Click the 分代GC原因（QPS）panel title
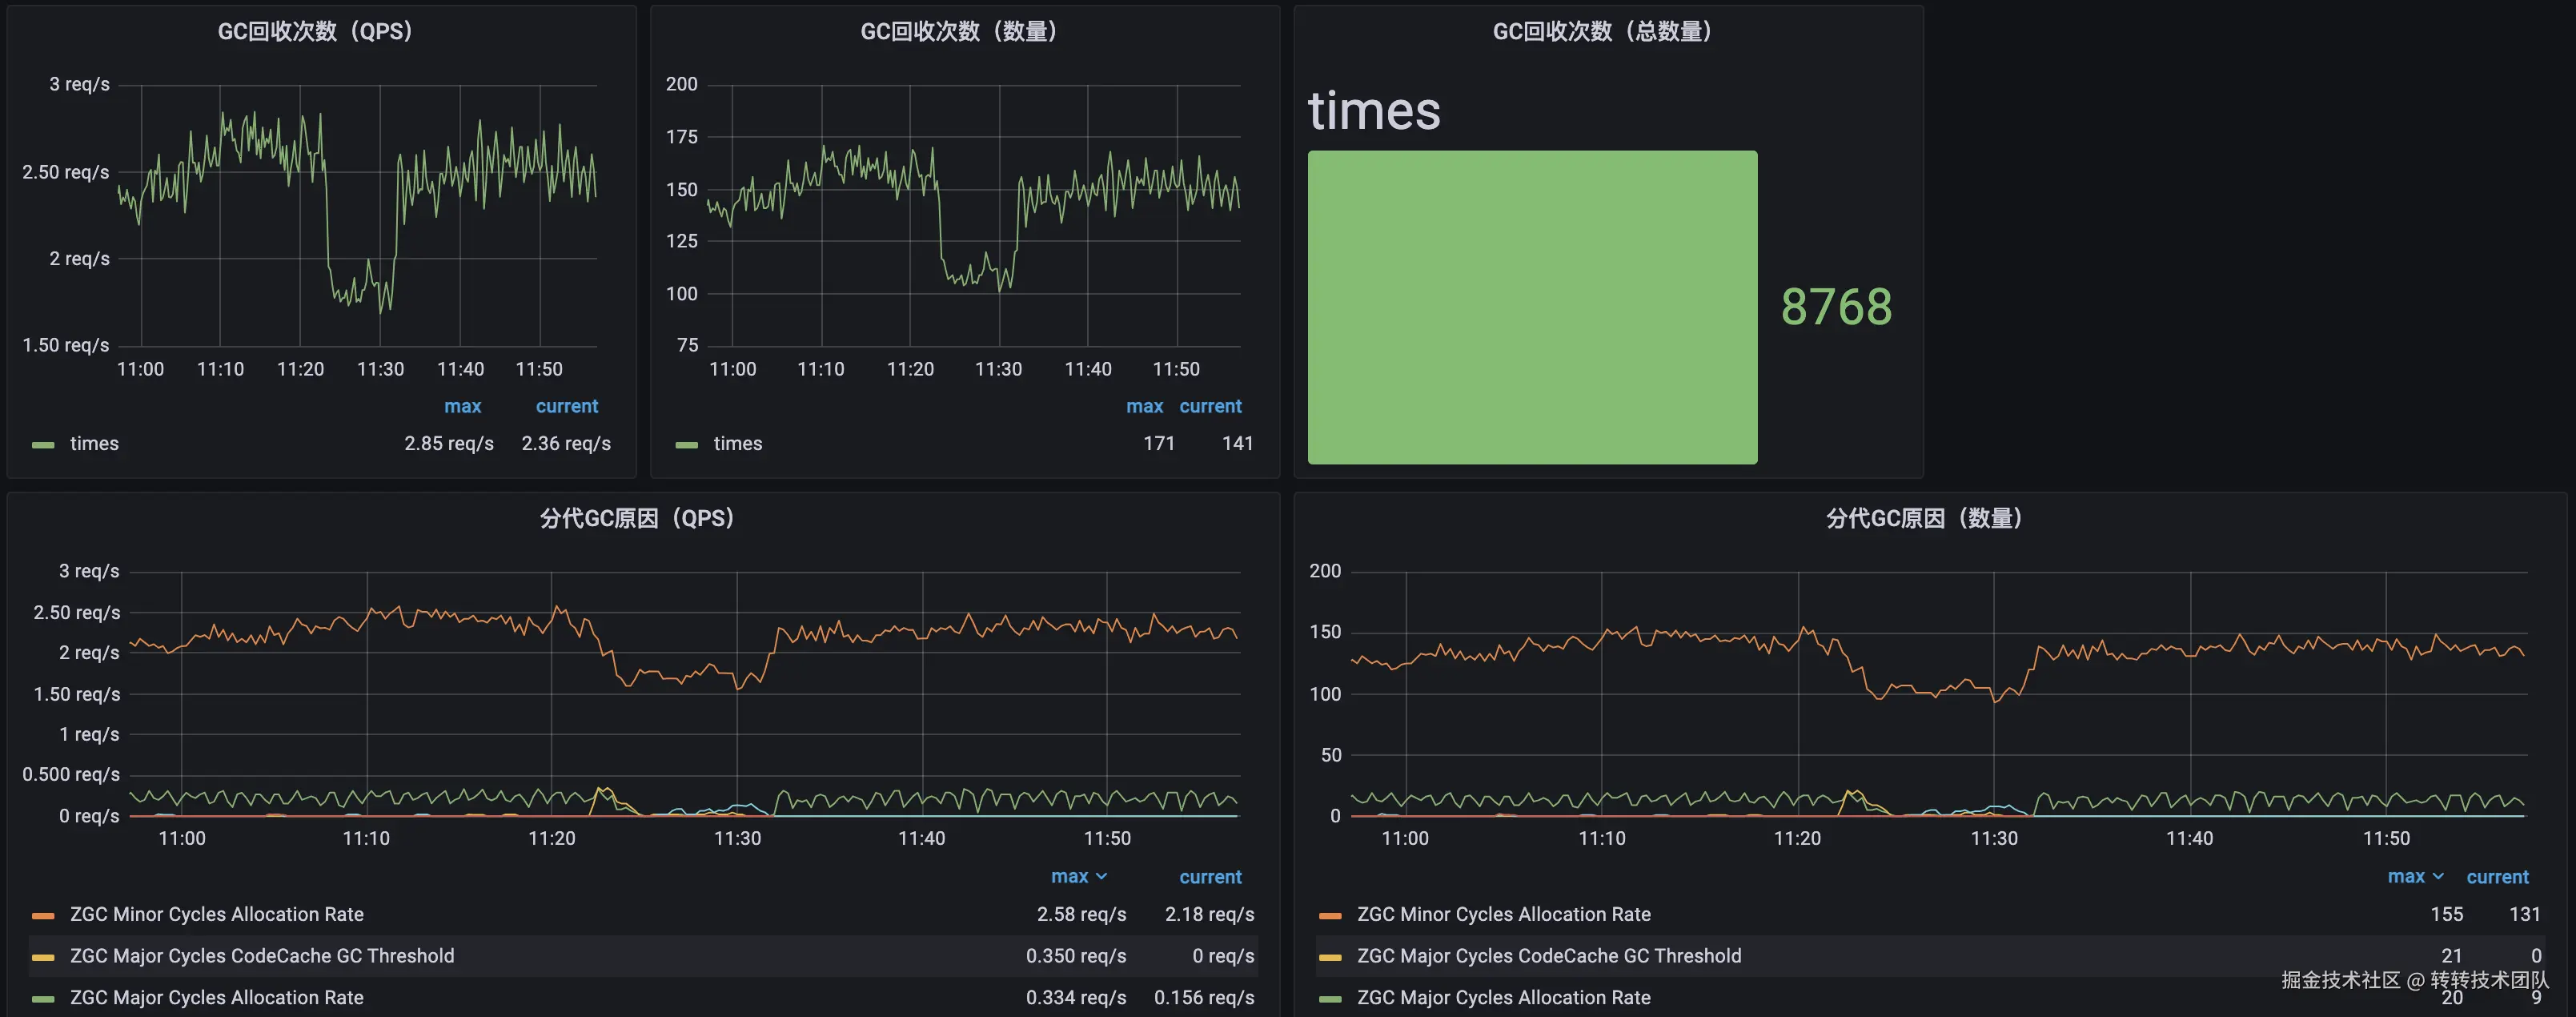The height and width of the screenshot is (1017, 2576). tap(637, 518)
